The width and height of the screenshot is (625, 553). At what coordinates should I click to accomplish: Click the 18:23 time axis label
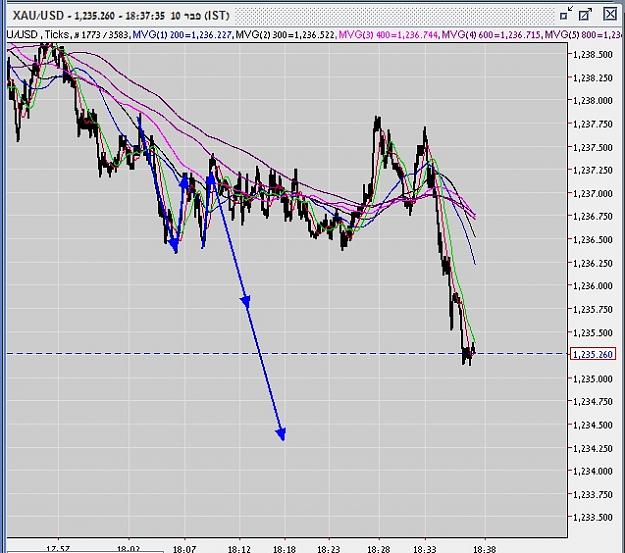(x=329, y=549)
